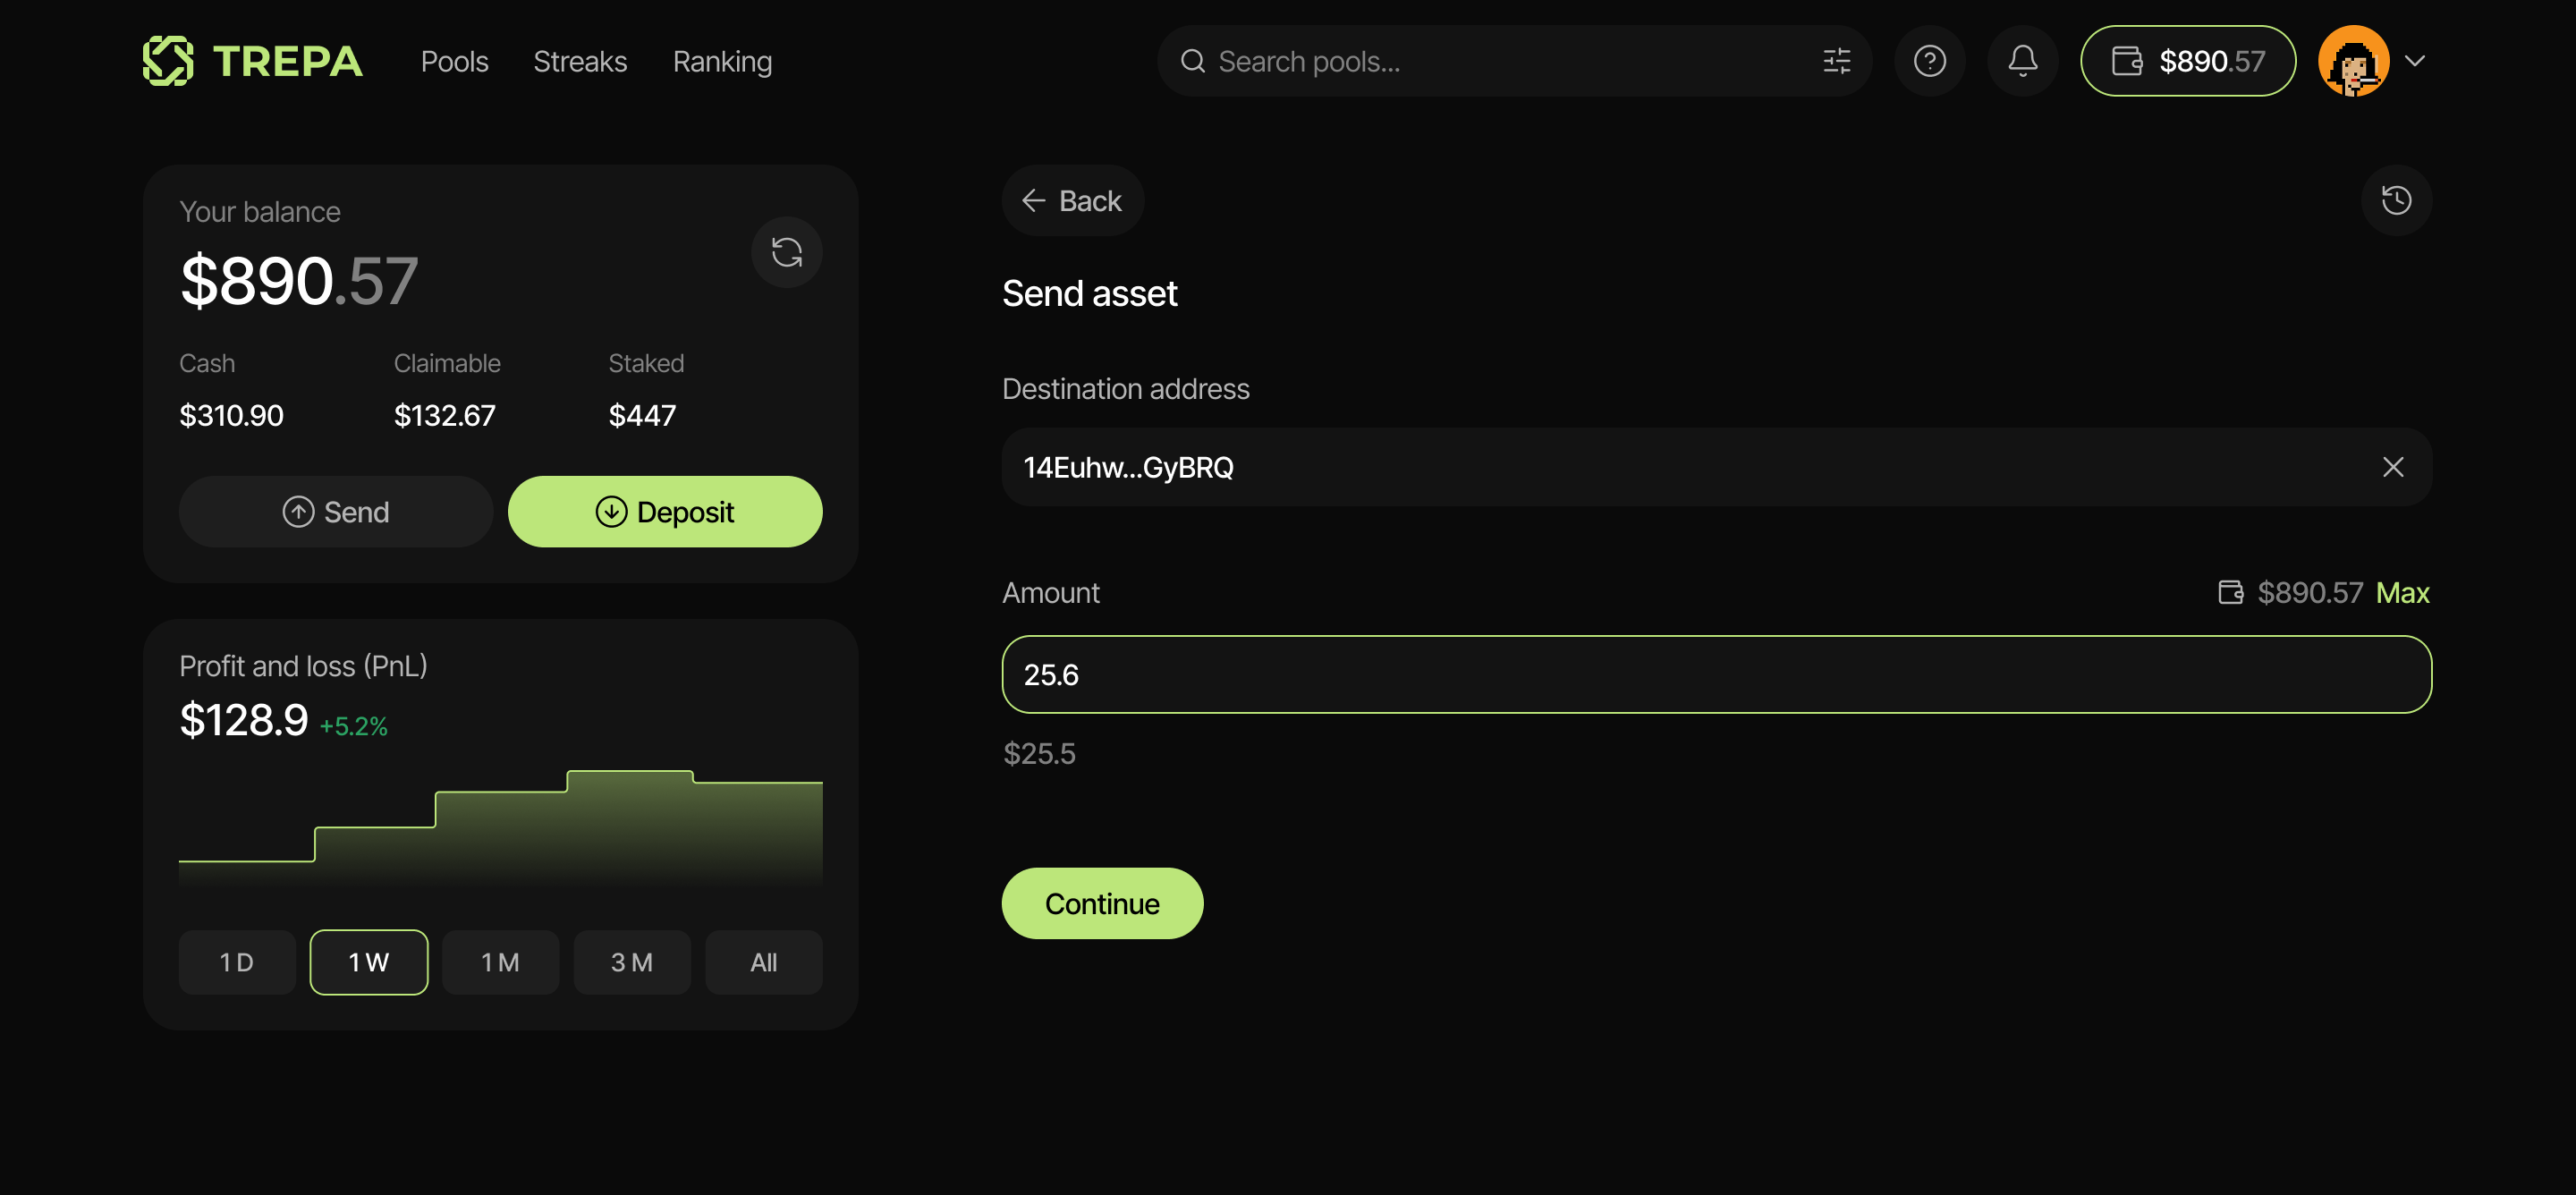Open transaction history clock icon
Image resolution: width=2576 pixels, height=1195 pixels.
2395,200
